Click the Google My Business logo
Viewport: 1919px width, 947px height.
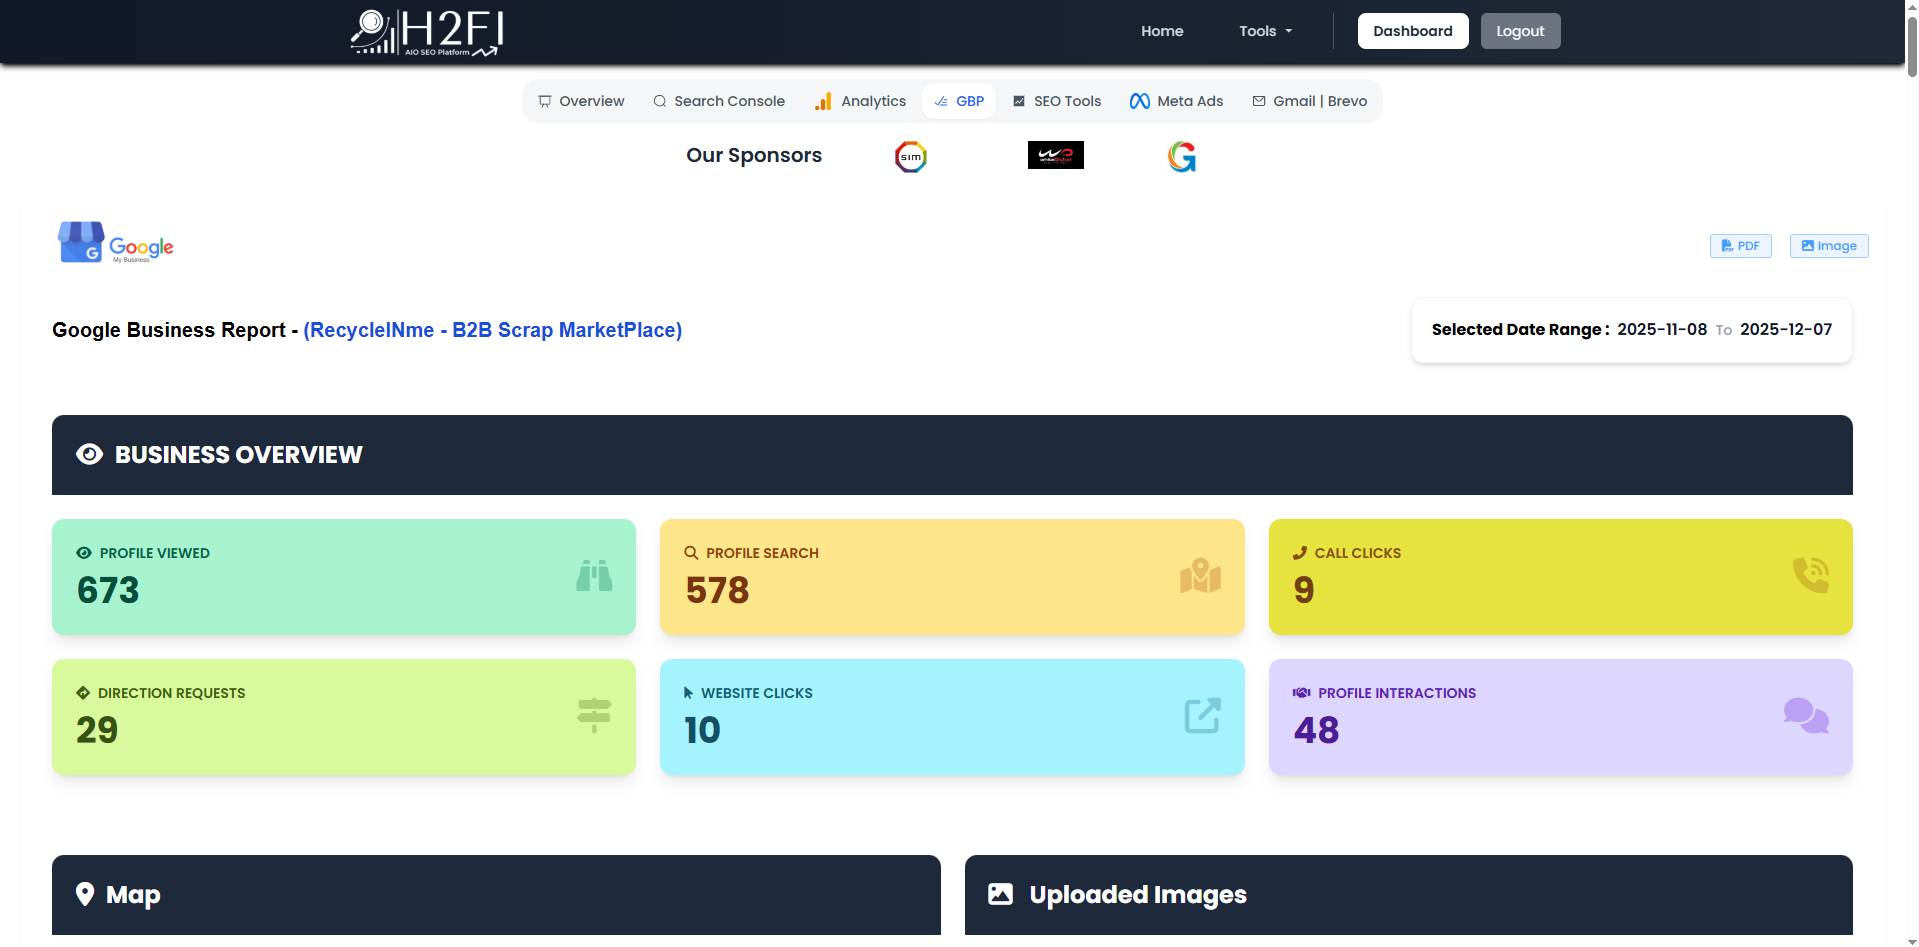click(x=114, y=242)
